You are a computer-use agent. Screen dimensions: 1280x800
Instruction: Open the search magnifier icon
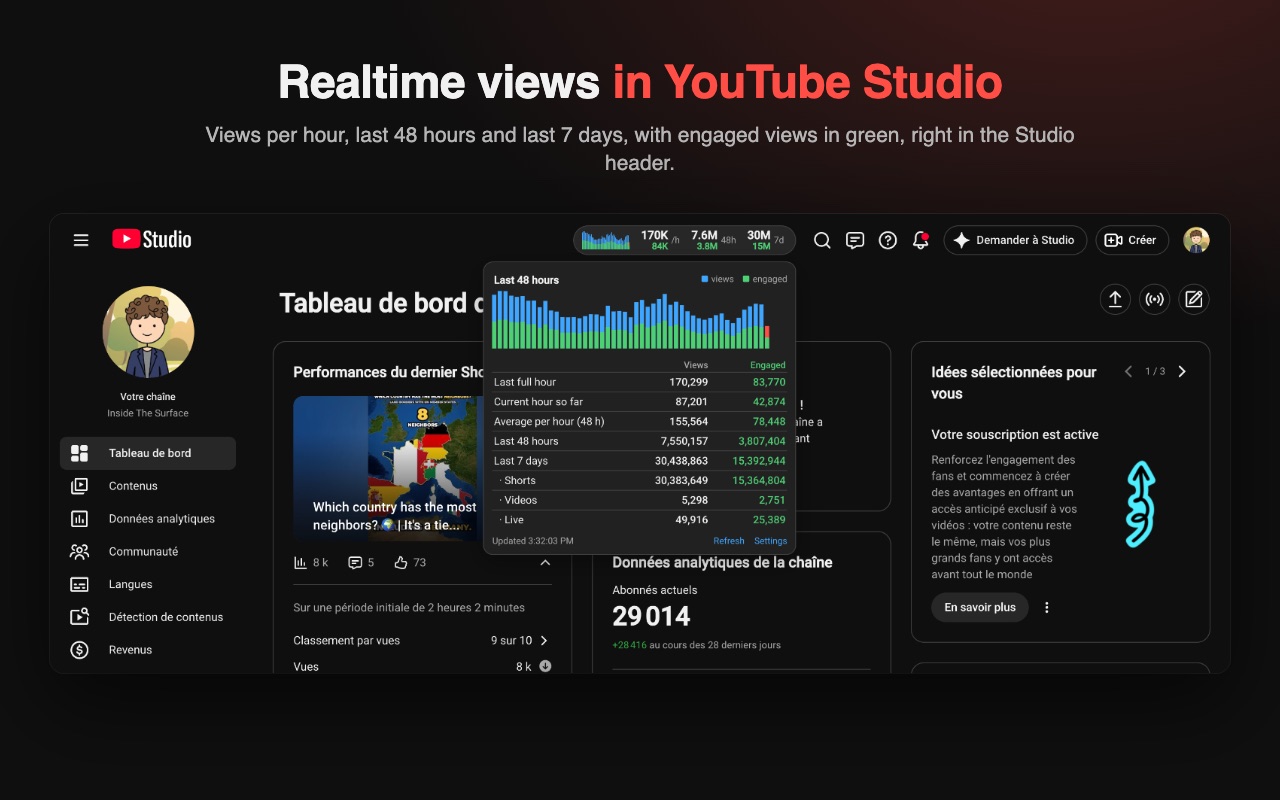(822, 240)
